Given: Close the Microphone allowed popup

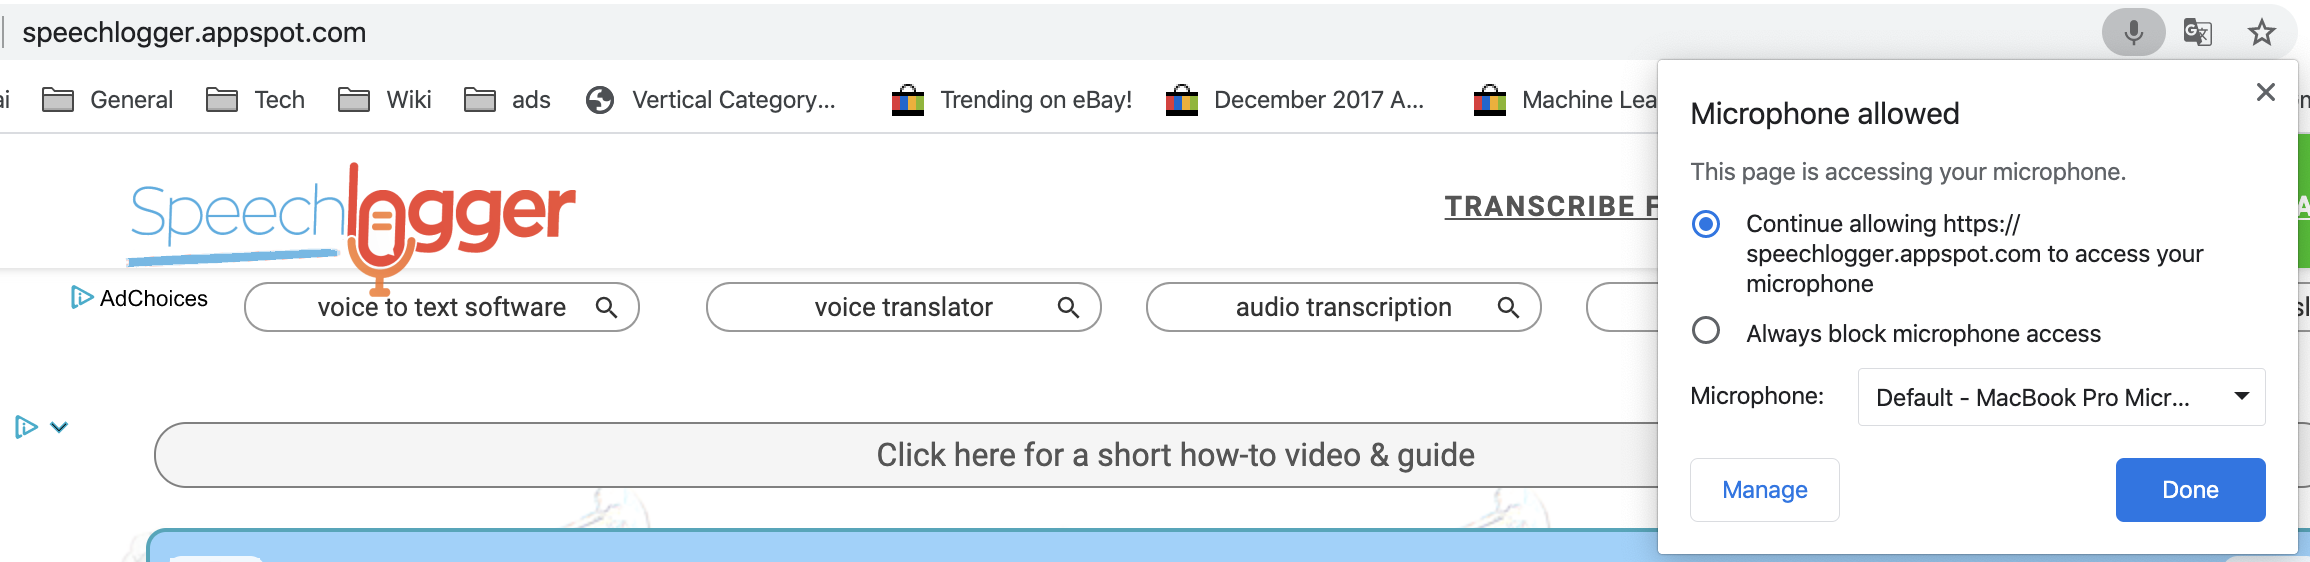Looking at the screenshot, I should tap(2265, 93).
